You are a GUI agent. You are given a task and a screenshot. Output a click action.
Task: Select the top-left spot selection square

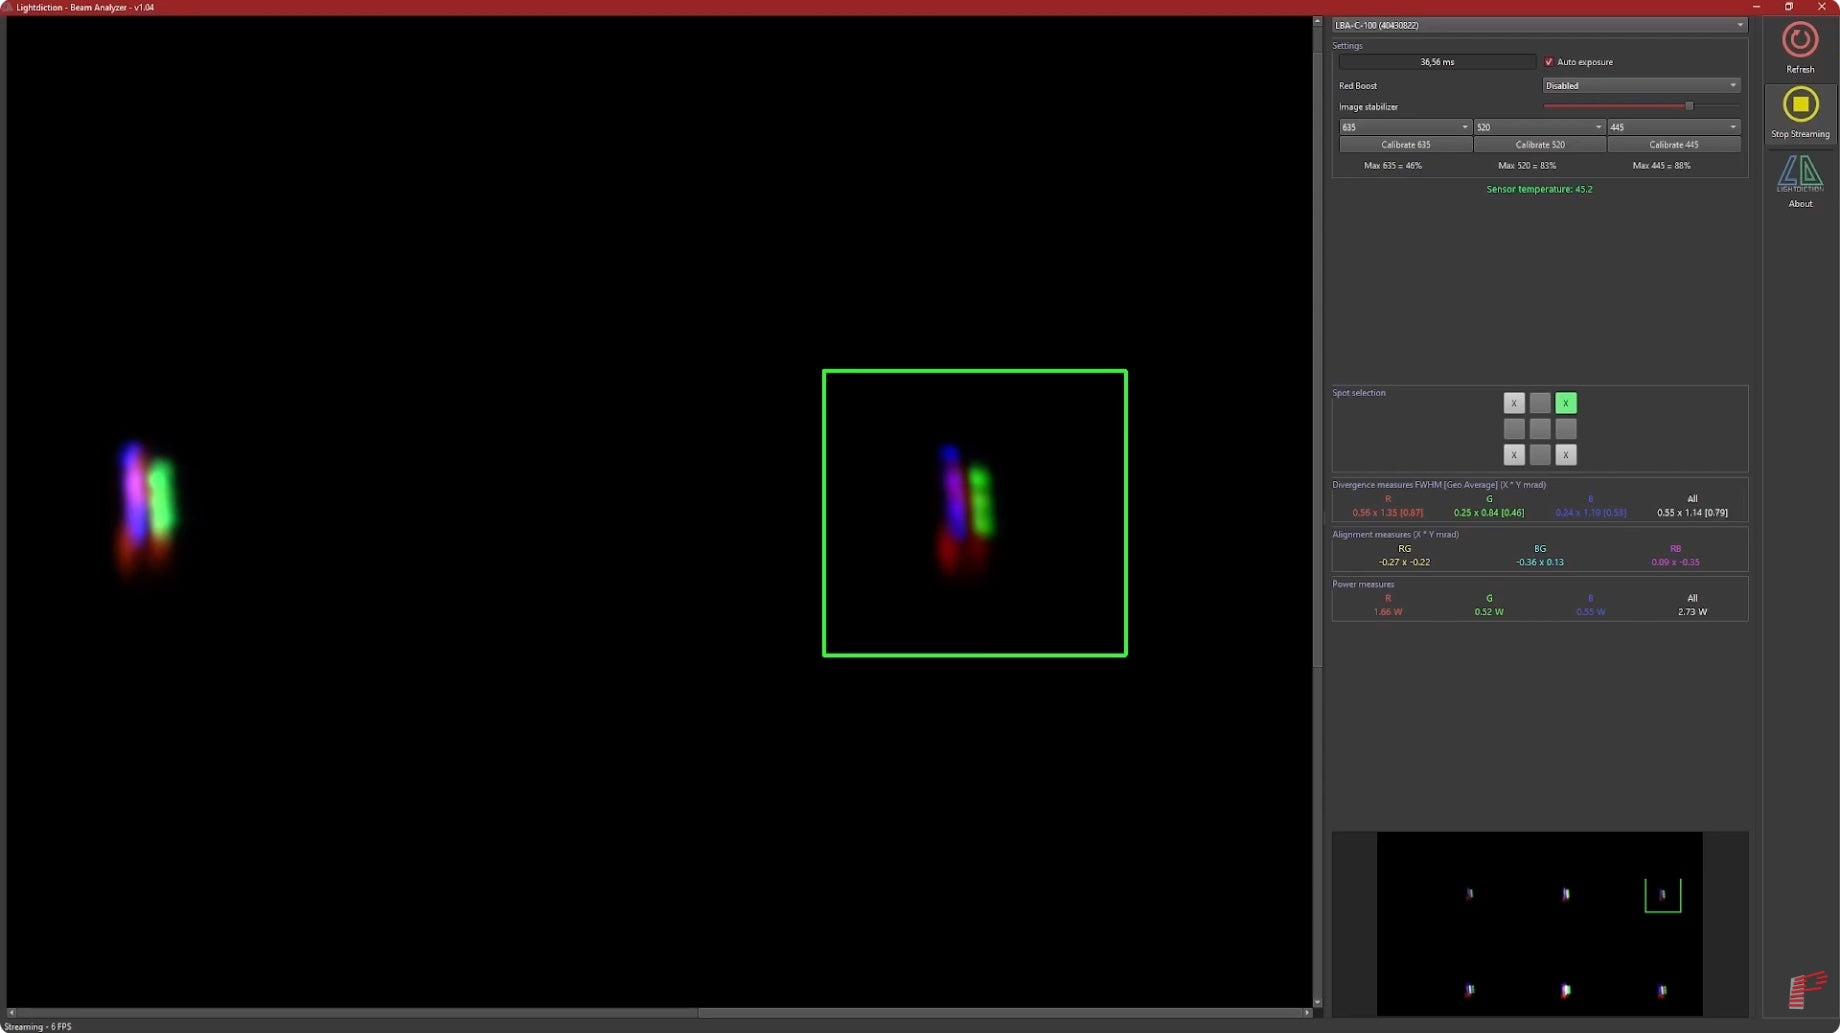tap(1514, 403)
